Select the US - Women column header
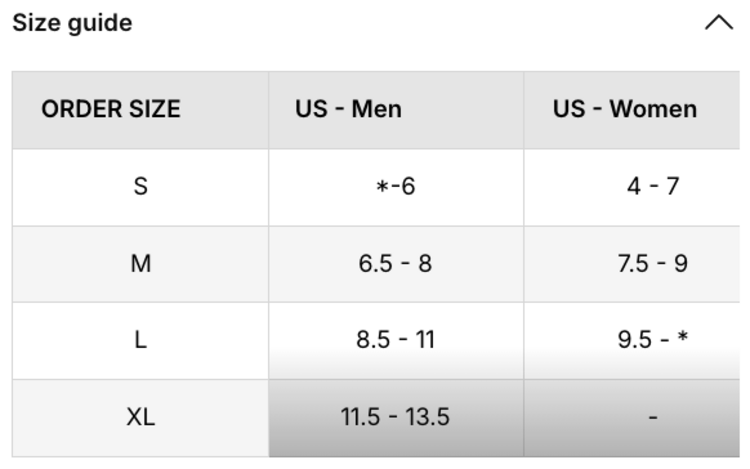The width and height of the screenshot is (750, 469). coord(625,109)
